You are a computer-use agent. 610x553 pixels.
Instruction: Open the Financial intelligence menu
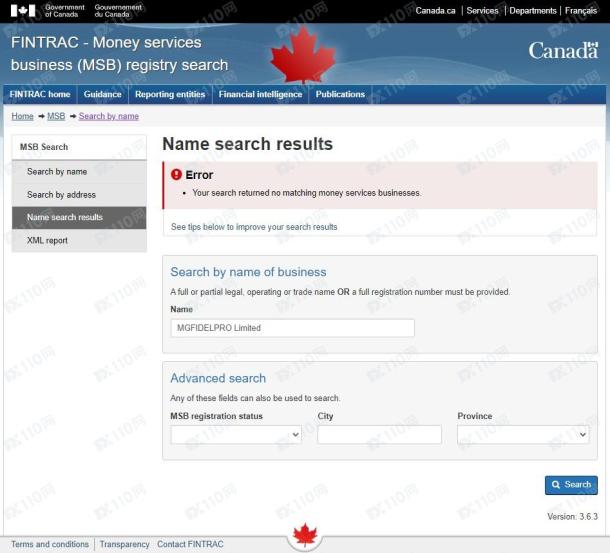(x=260, y=94)
